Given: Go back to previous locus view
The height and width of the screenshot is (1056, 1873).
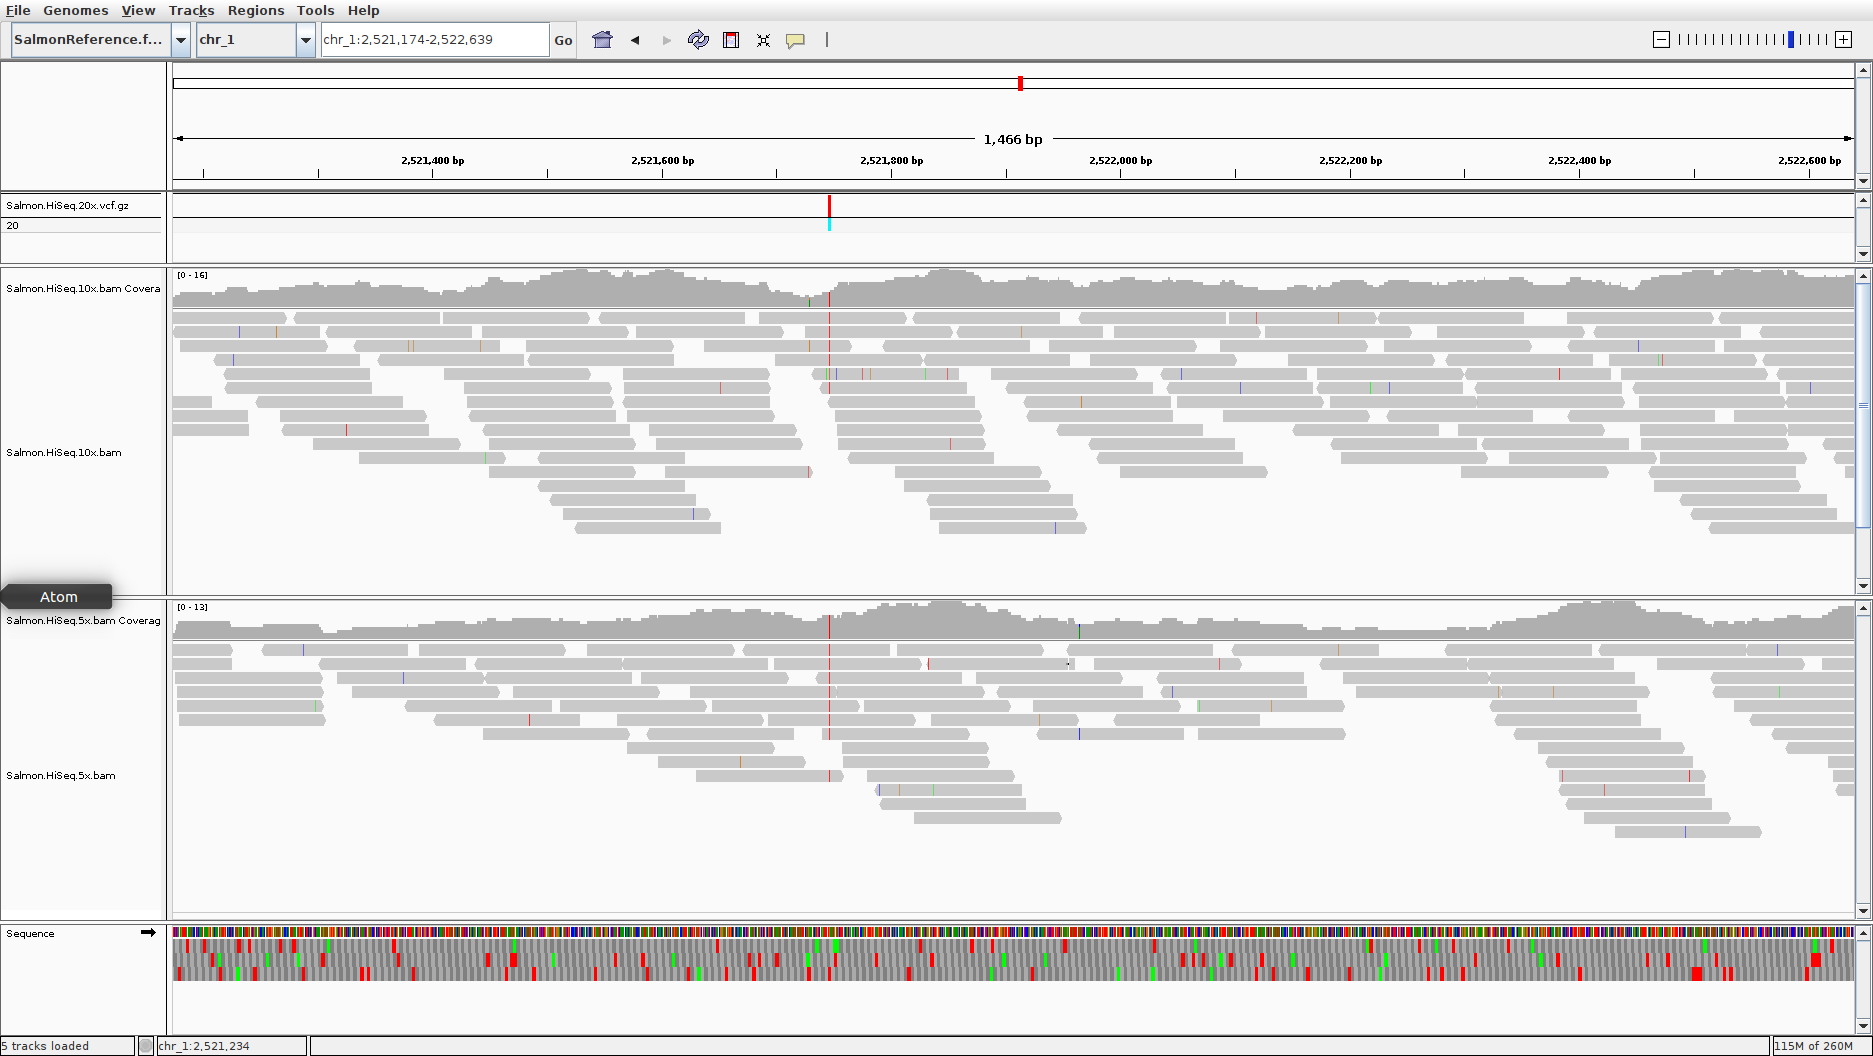Looking at the screenshot, I should pos(635,40).
